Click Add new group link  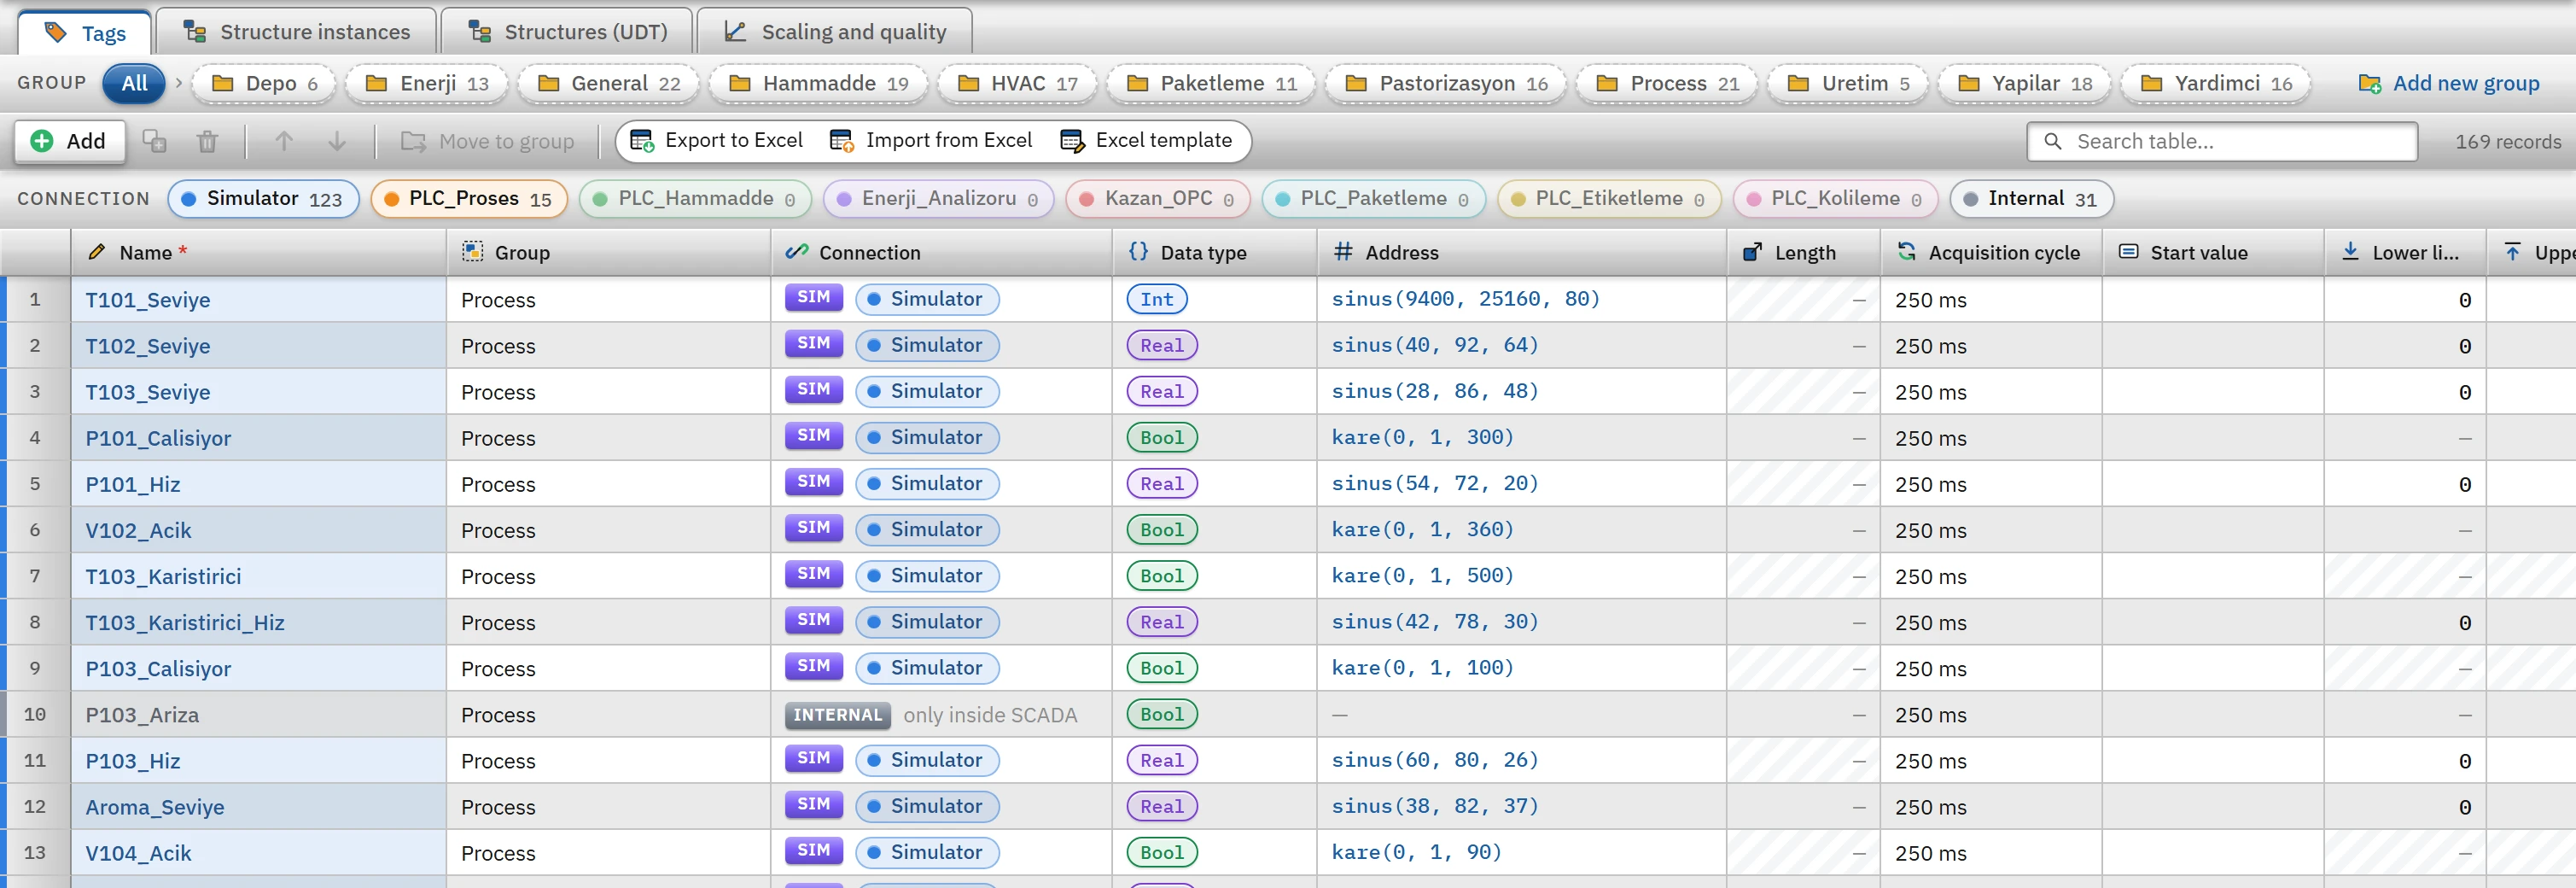[2448, 83]
